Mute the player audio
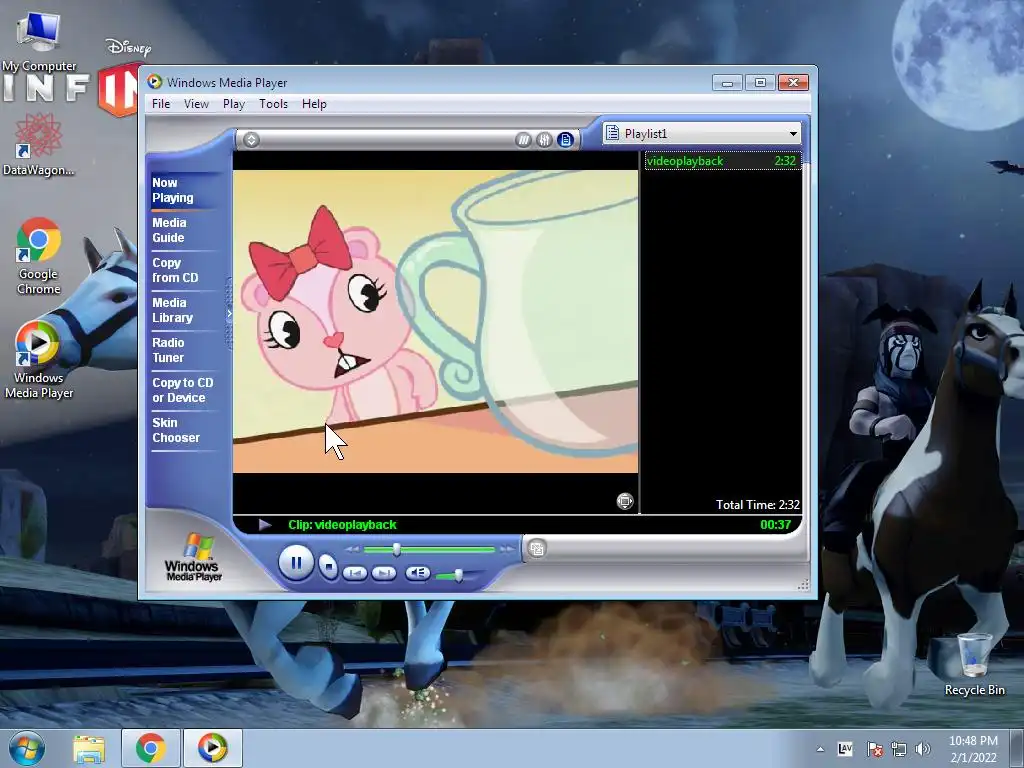This screenshot has width=1024, height=768. point(417,573)
